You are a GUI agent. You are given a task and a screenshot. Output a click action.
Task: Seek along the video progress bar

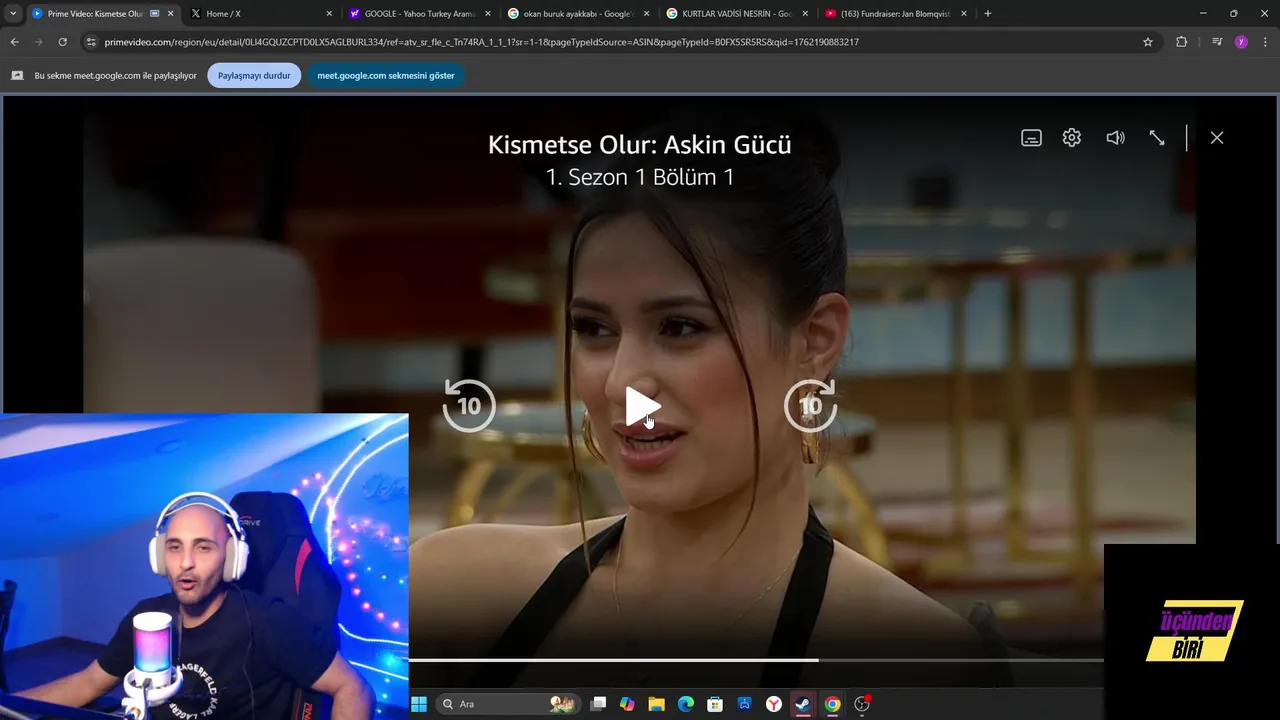click(x=756, y=660)
